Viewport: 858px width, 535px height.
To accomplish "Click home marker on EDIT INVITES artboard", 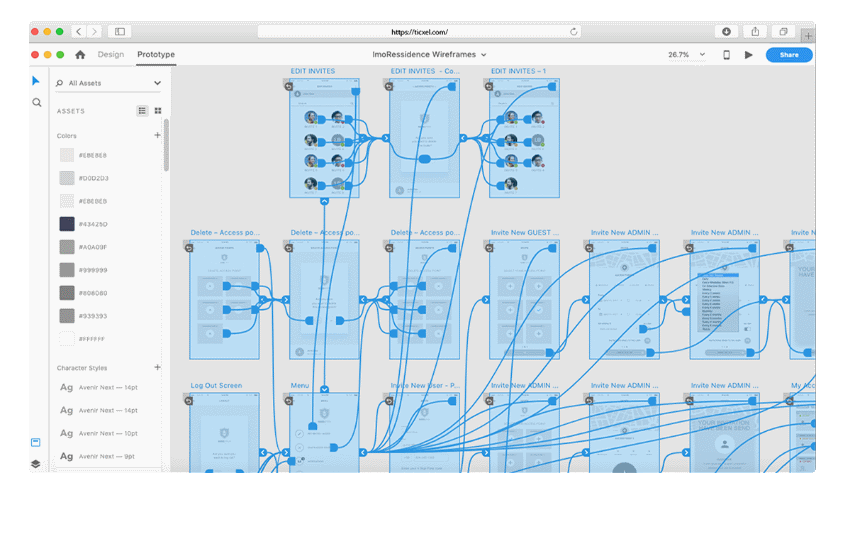I will [288, 86].
